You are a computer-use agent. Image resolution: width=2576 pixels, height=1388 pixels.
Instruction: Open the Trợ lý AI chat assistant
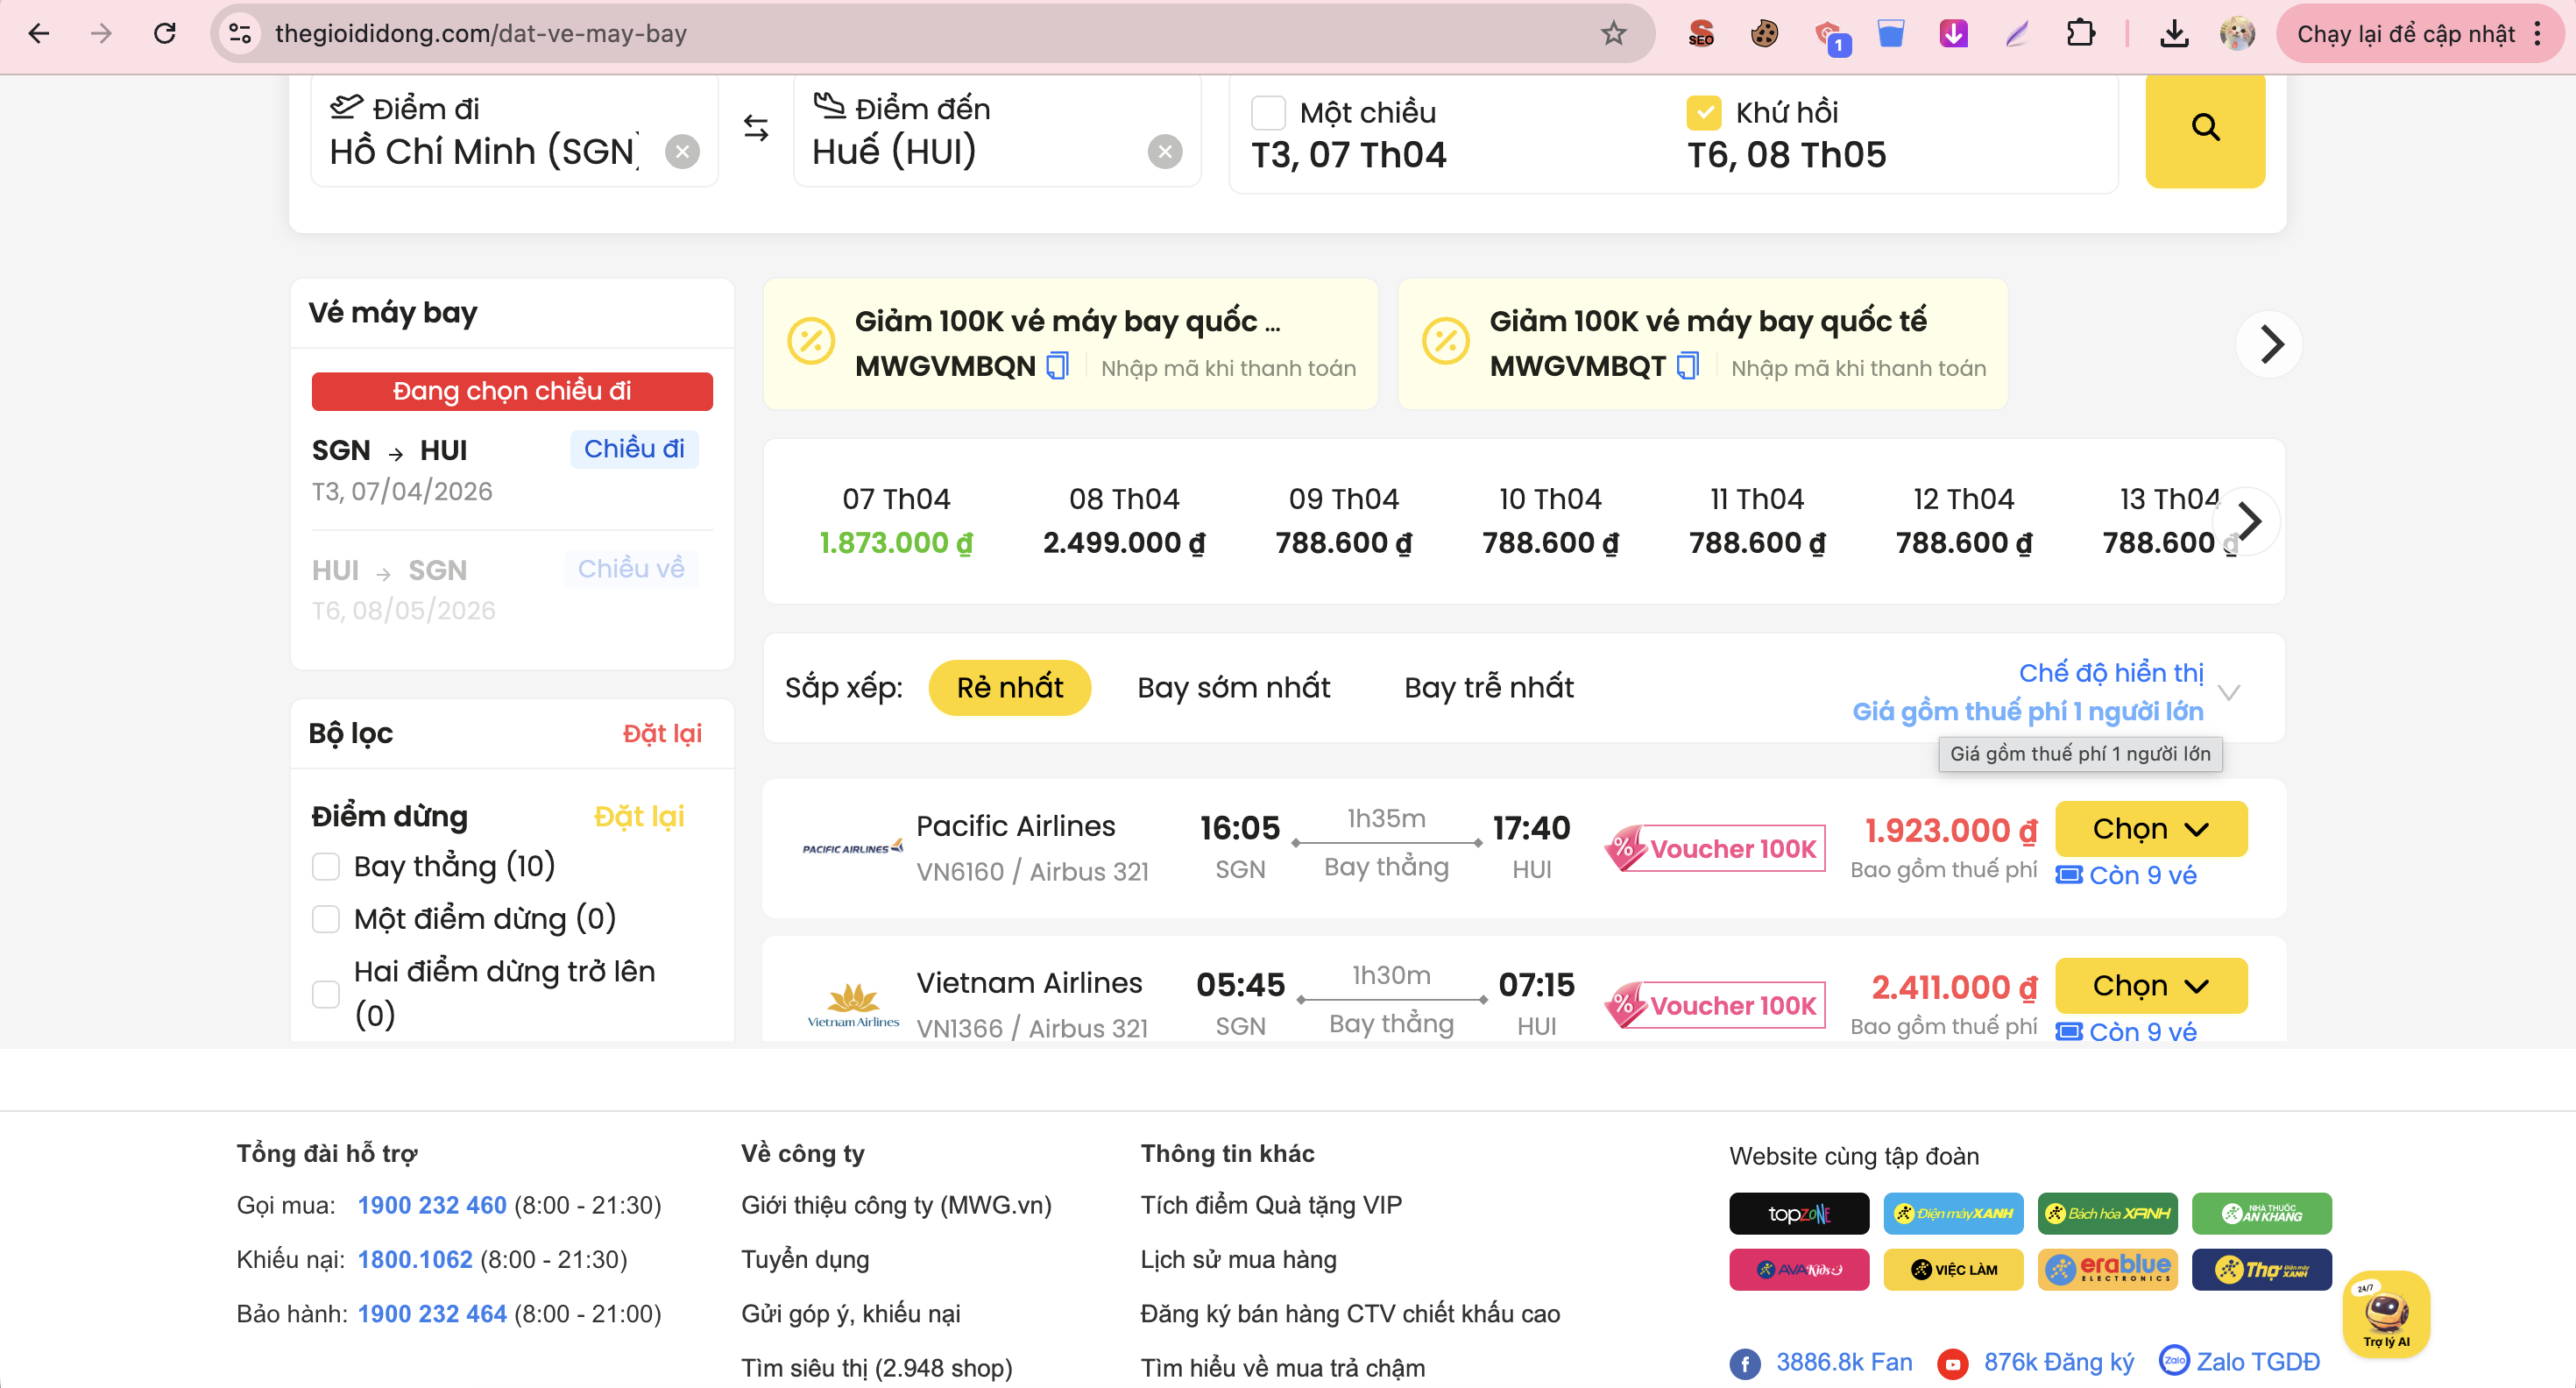[2386, 1314]
